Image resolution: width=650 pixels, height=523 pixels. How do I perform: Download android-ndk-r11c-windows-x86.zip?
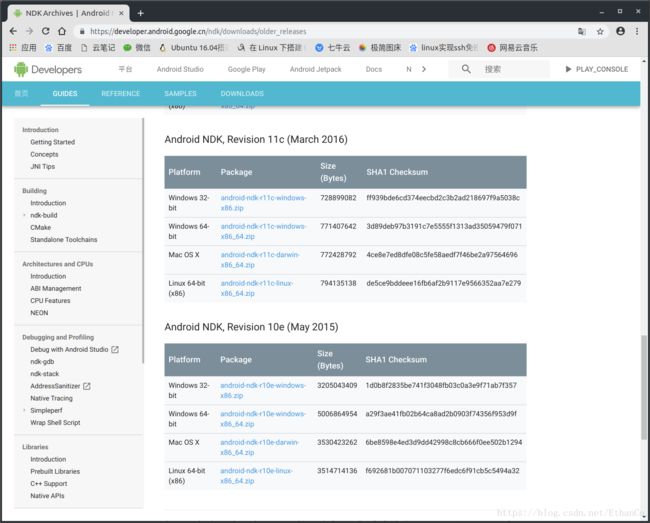pyautogui.click(x=263, y=203)
